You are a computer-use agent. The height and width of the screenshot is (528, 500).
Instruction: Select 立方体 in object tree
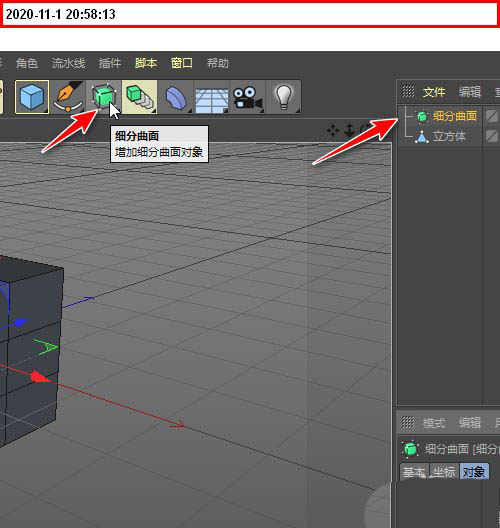[449, 136]
